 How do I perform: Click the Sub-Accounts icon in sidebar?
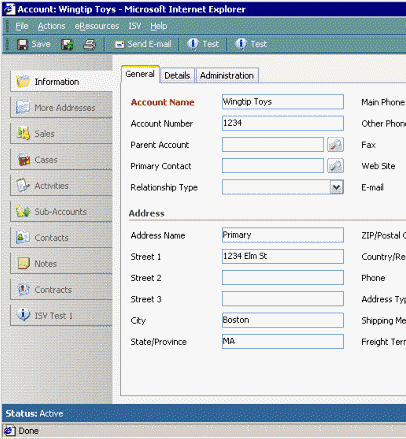click(23, 211)
